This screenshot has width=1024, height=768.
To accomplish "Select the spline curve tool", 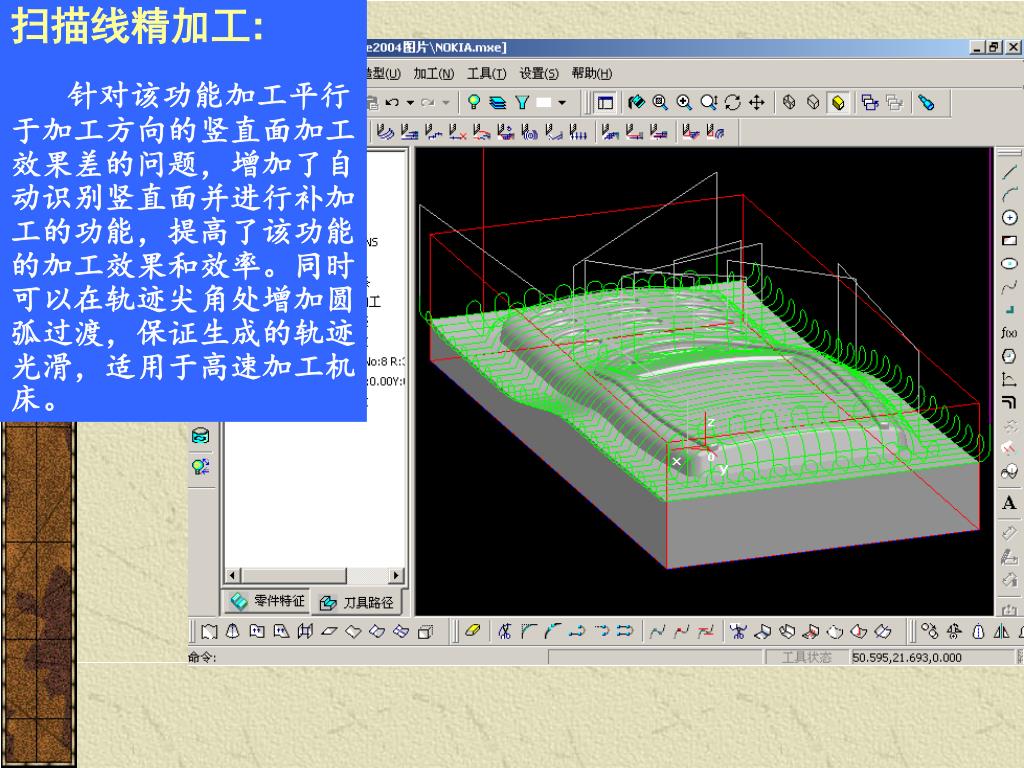I will click(x=1010, y=287).
